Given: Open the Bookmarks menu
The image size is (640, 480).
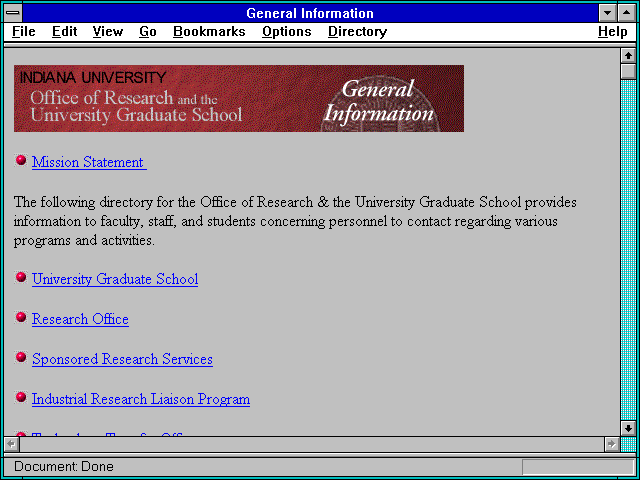Looking at the screenshot, I should (209, 32).
